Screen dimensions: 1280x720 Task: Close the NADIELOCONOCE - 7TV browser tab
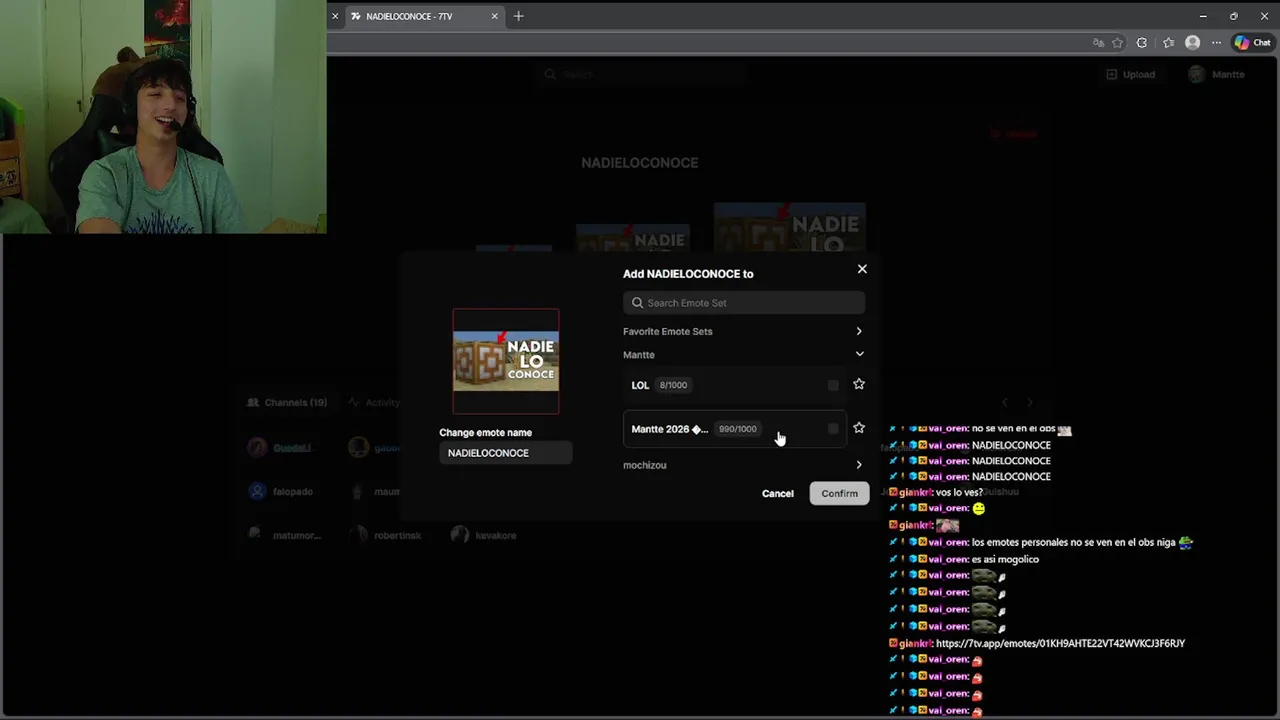494,16
